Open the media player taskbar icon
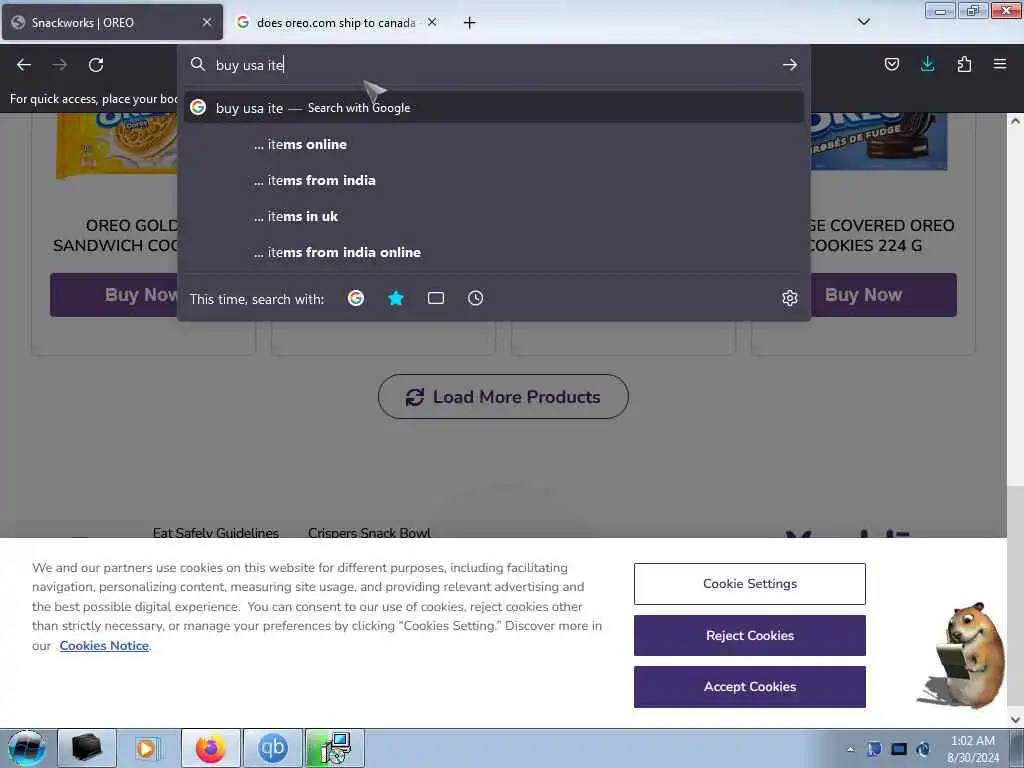The image size is (1024, 768). click(x=148, y=748)
